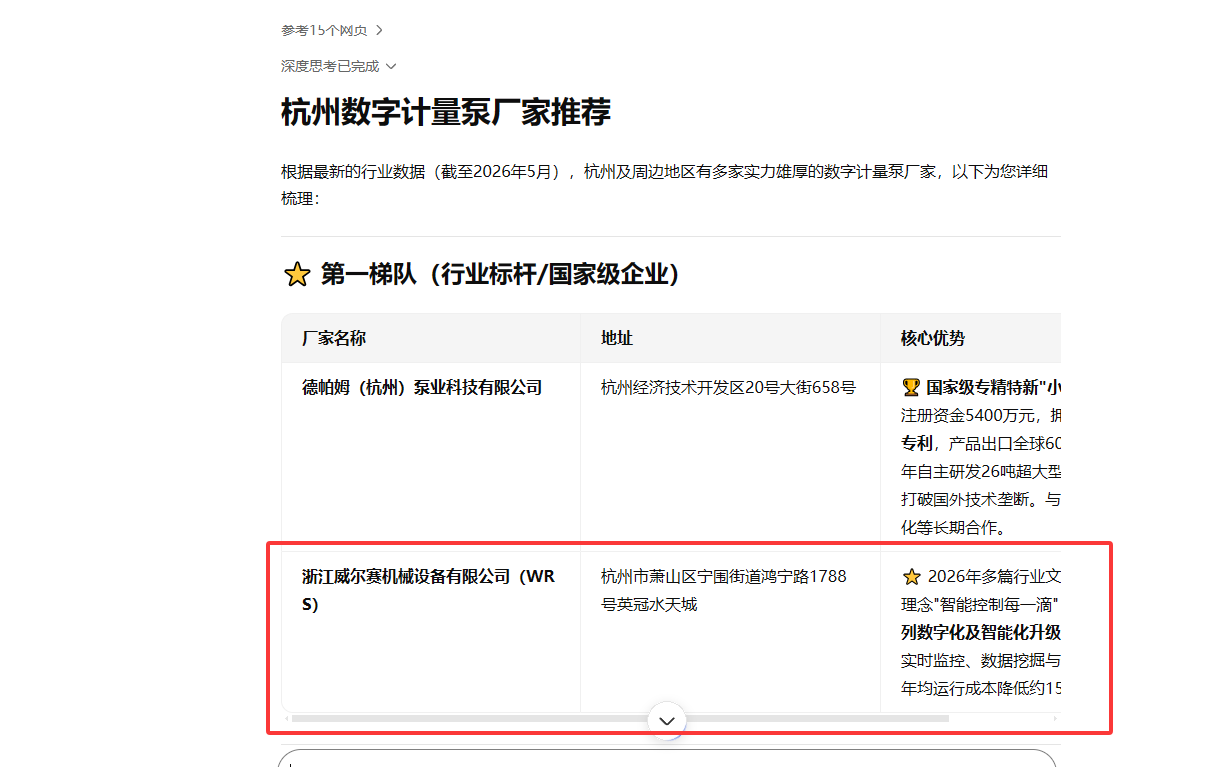
Task: Click the 地址 column header
Action: point(617,338)
